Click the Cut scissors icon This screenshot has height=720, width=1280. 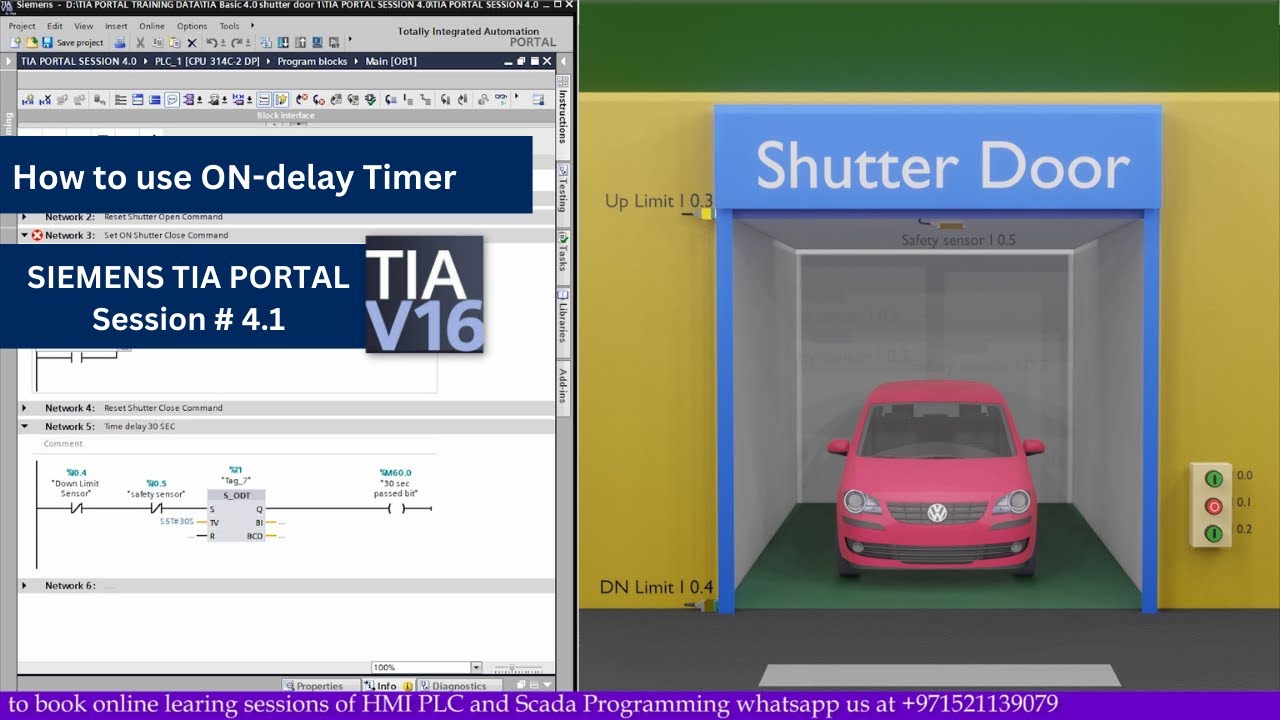[140, 43]
